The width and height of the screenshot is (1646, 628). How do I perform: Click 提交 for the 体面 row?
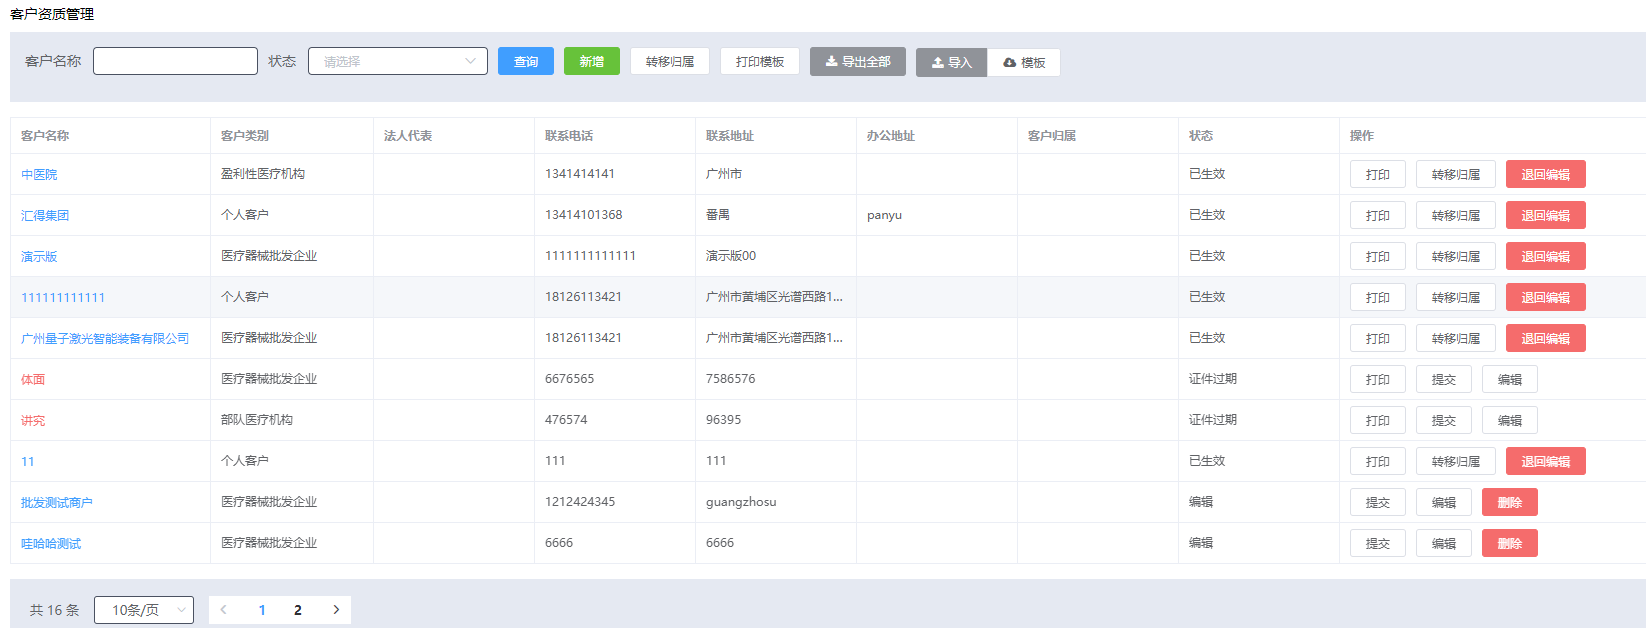coord(1443,380)
